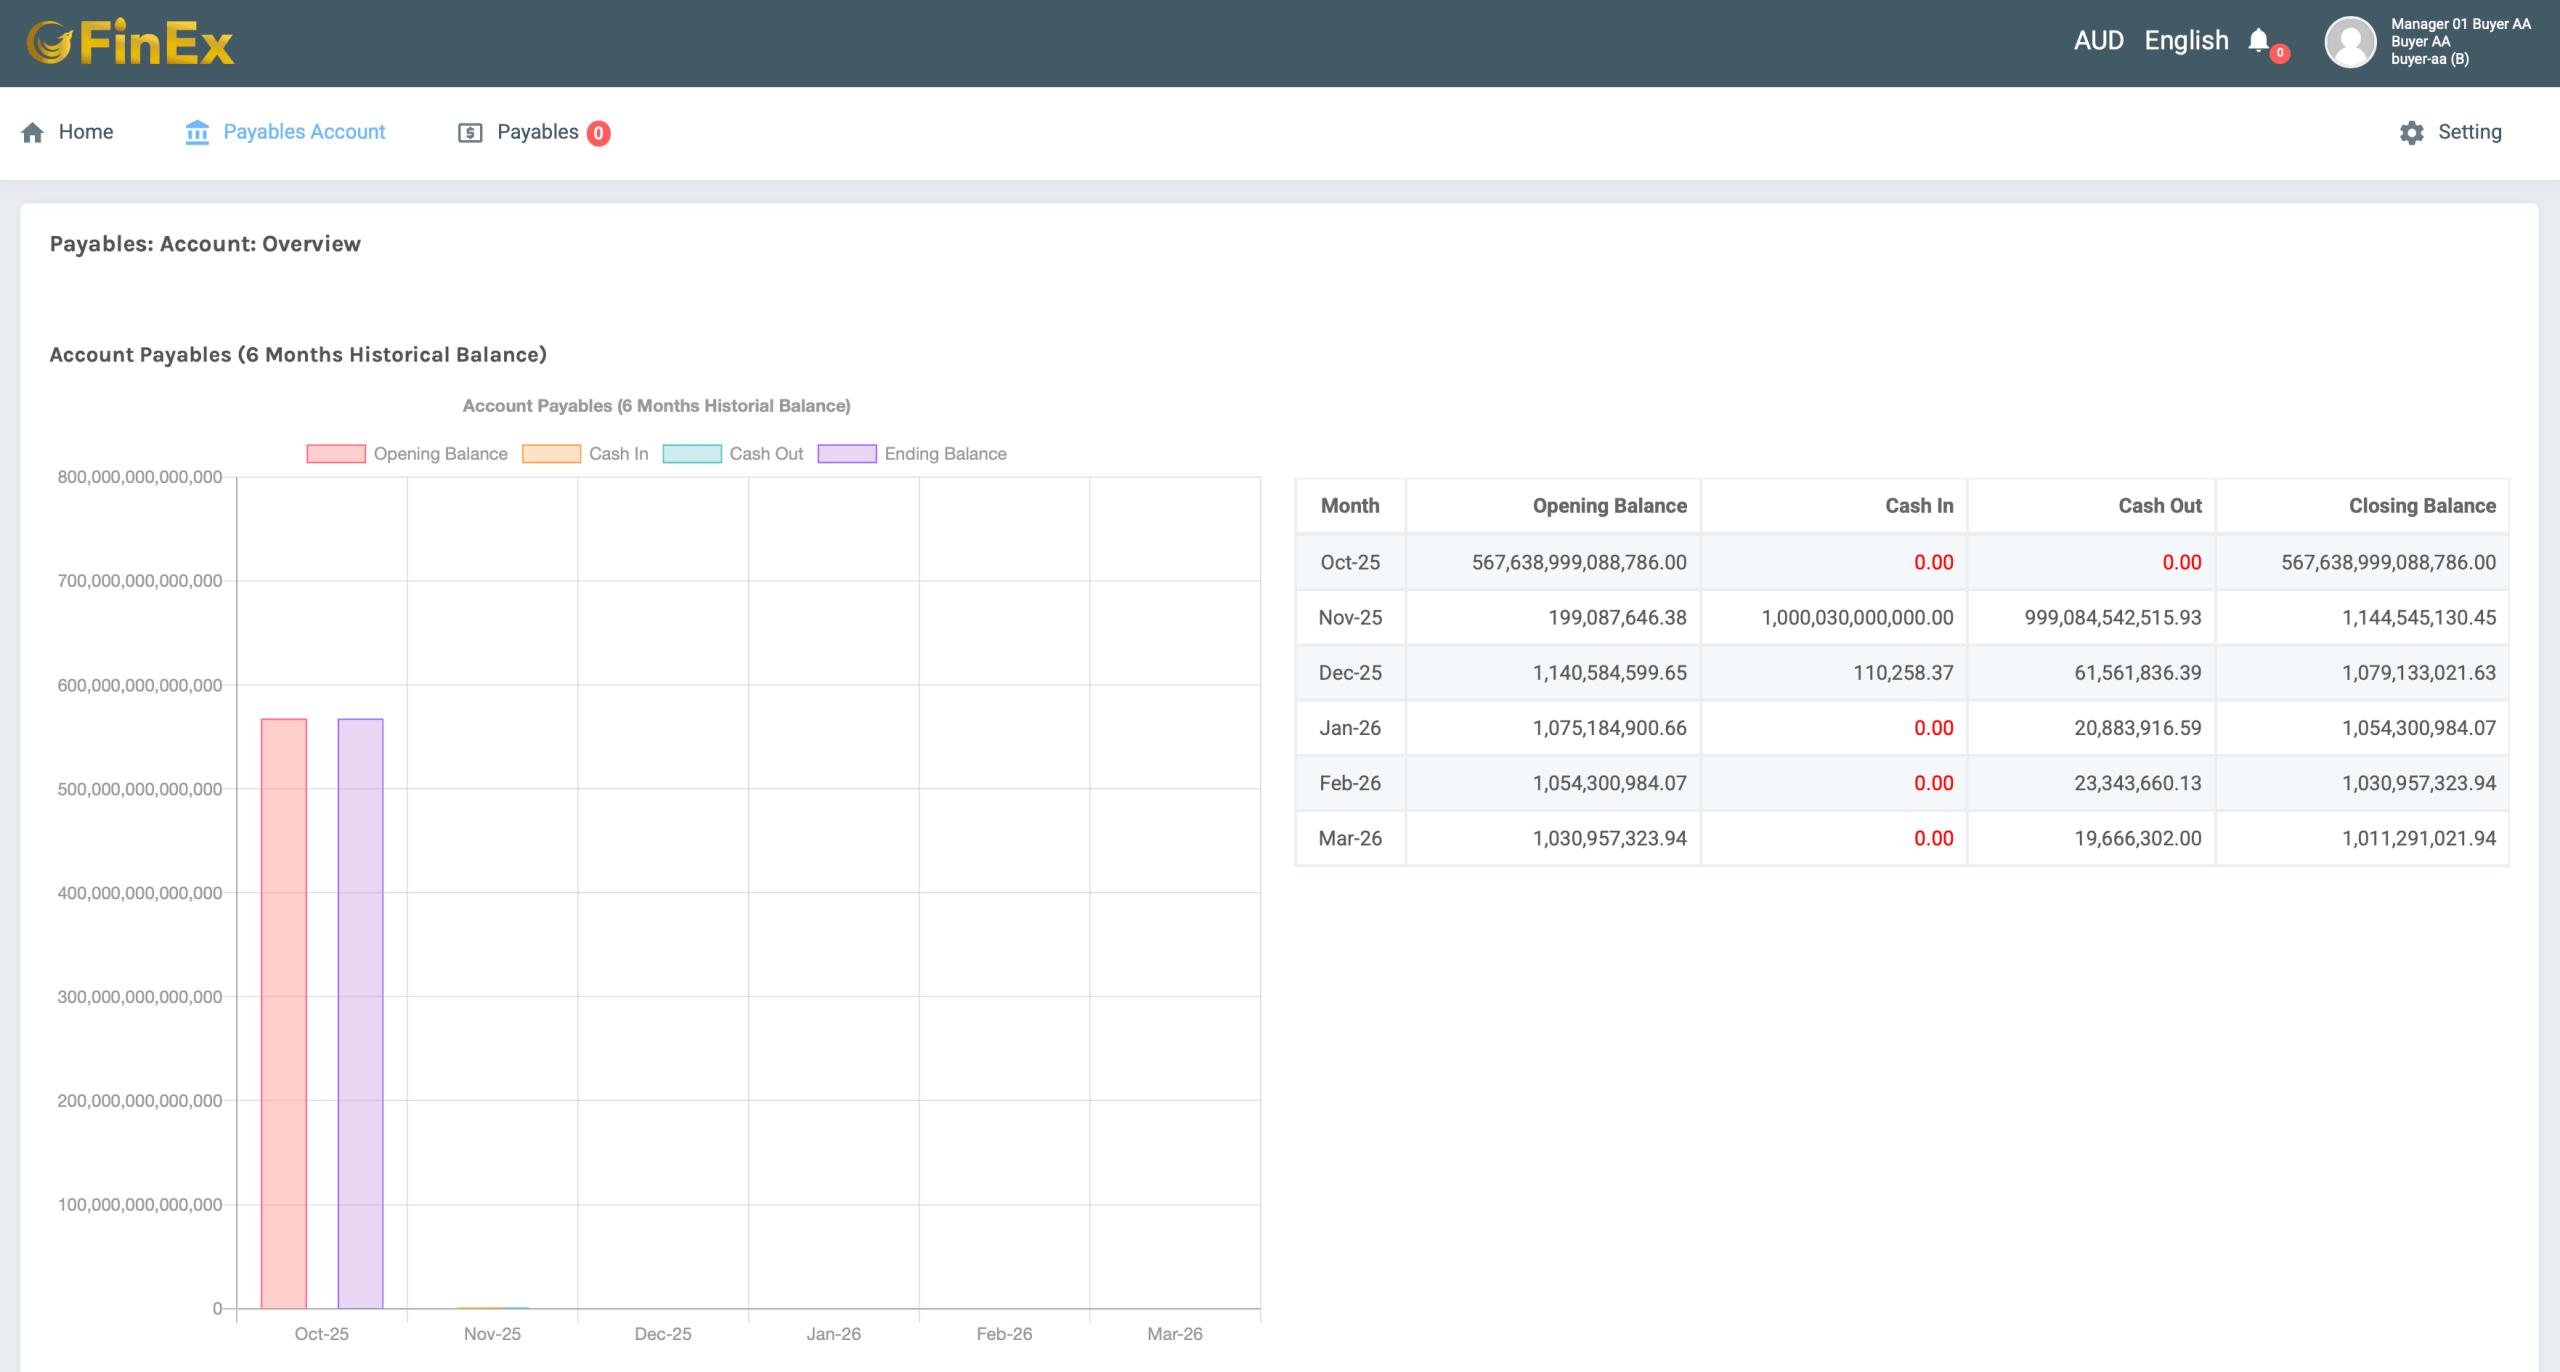Image resolution: width=2560 pixels, height=1372 pixels.
Task: Toggle Opening Balance legend series
Action: pos(407,454)
